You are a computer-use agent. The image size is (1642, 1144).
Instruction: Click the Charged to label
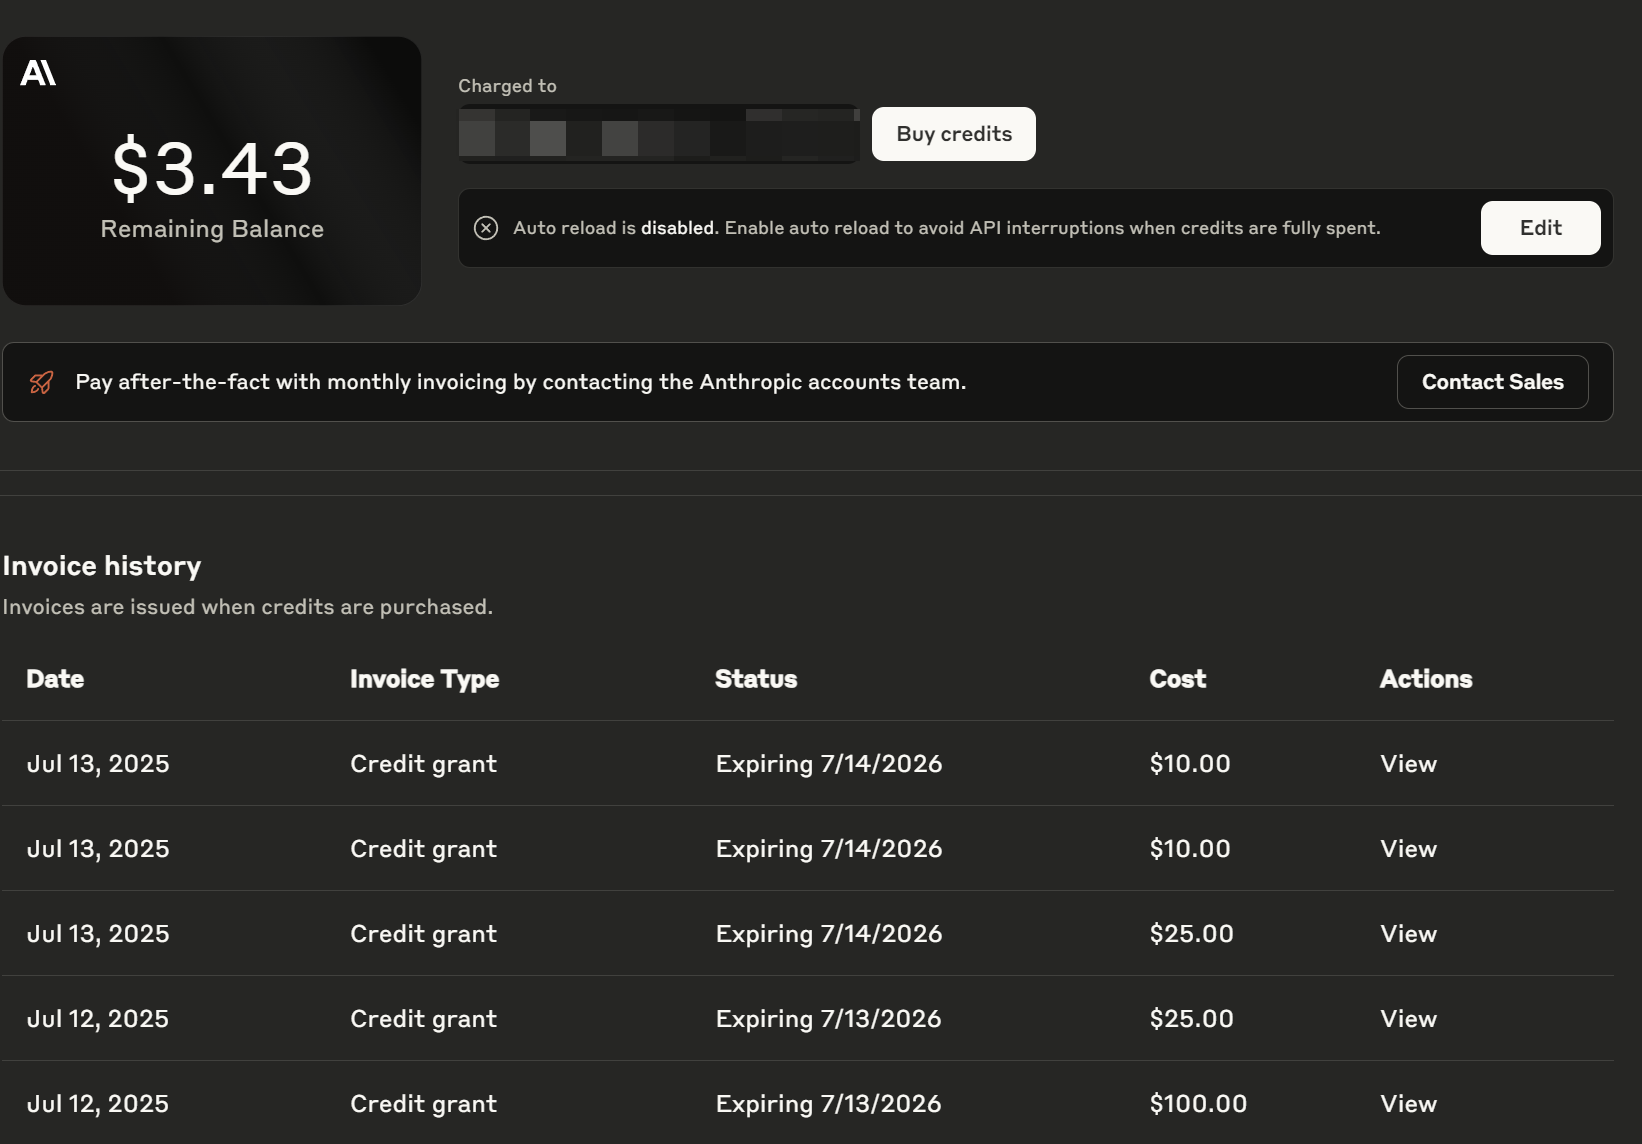[507, 86]
